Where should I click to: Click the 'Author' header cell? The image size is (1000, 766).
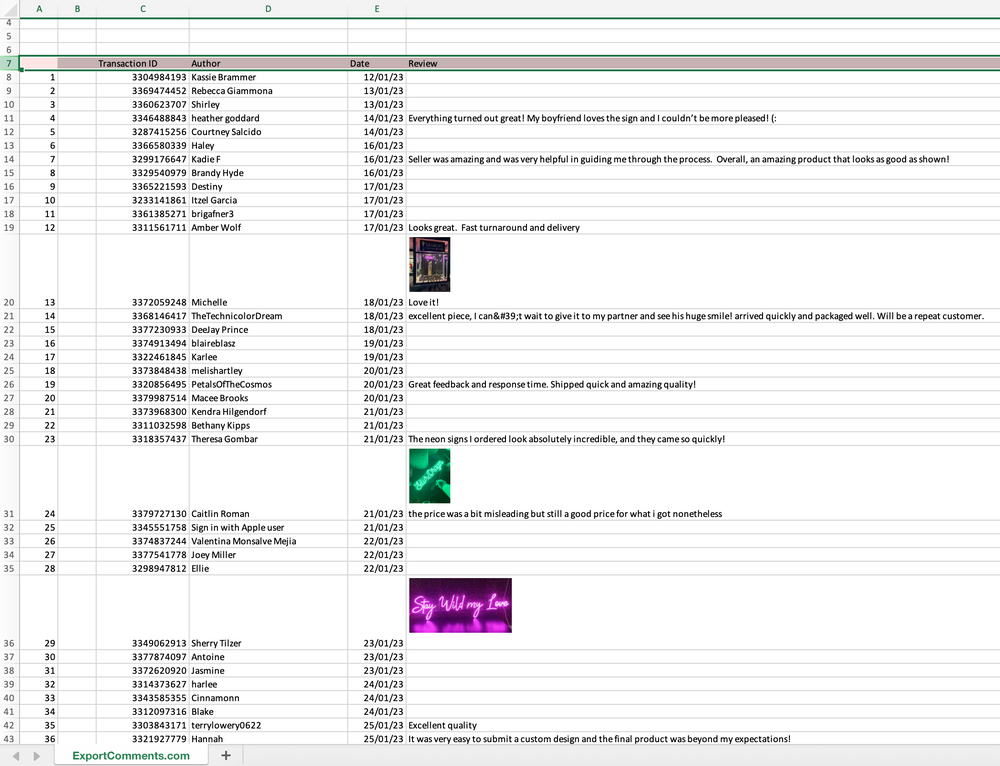pos(268,64)
